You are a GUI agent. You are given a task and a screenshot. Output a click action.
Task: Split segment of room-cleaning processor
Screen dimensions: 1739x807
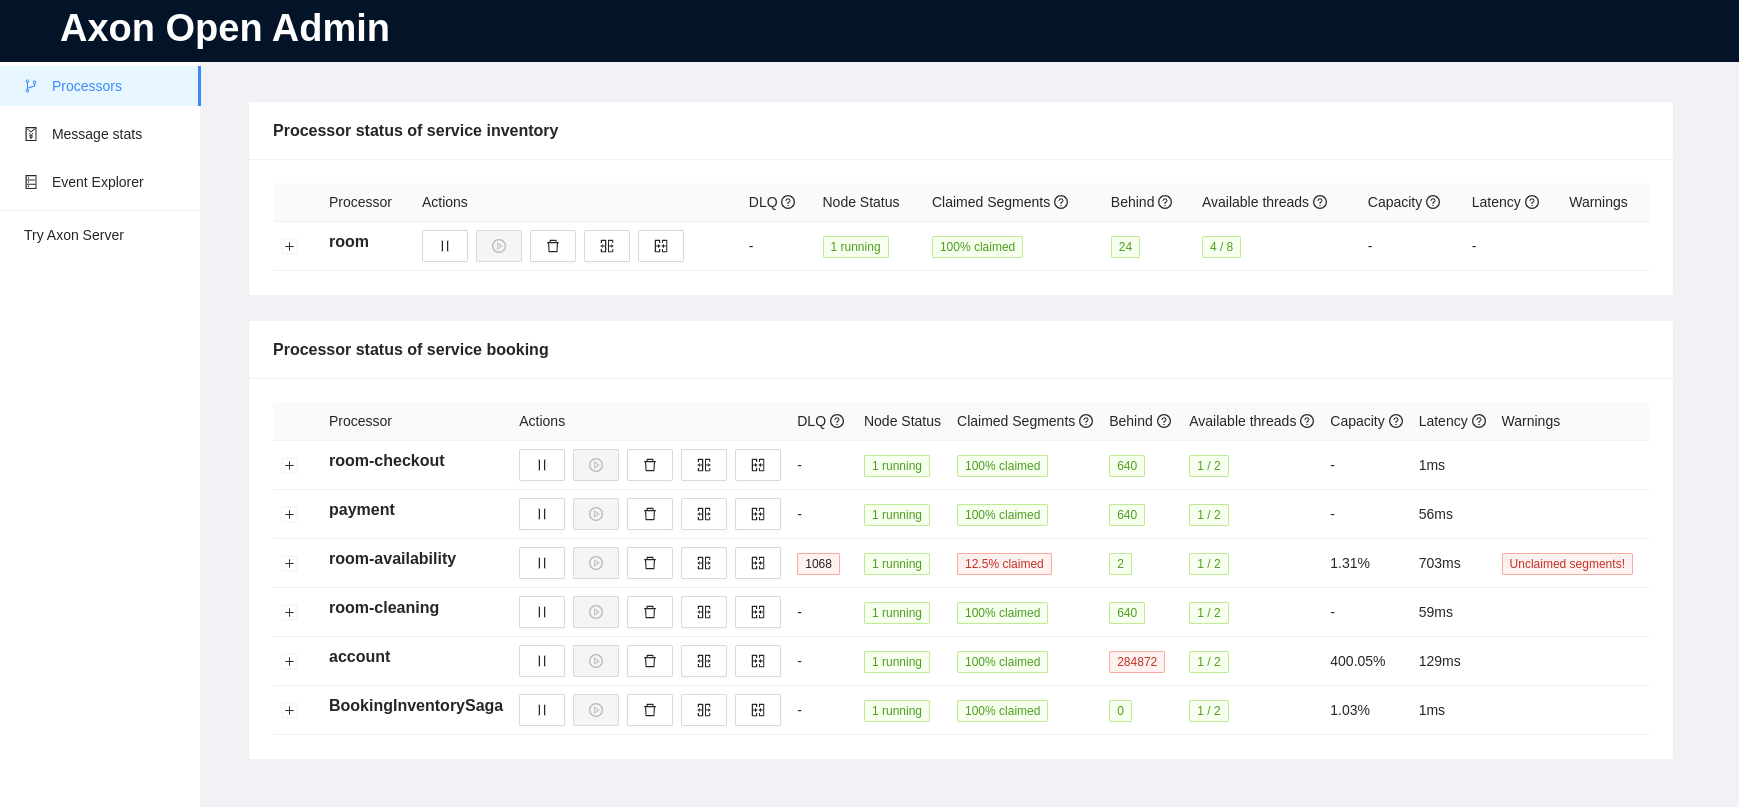tap(704, 612)
